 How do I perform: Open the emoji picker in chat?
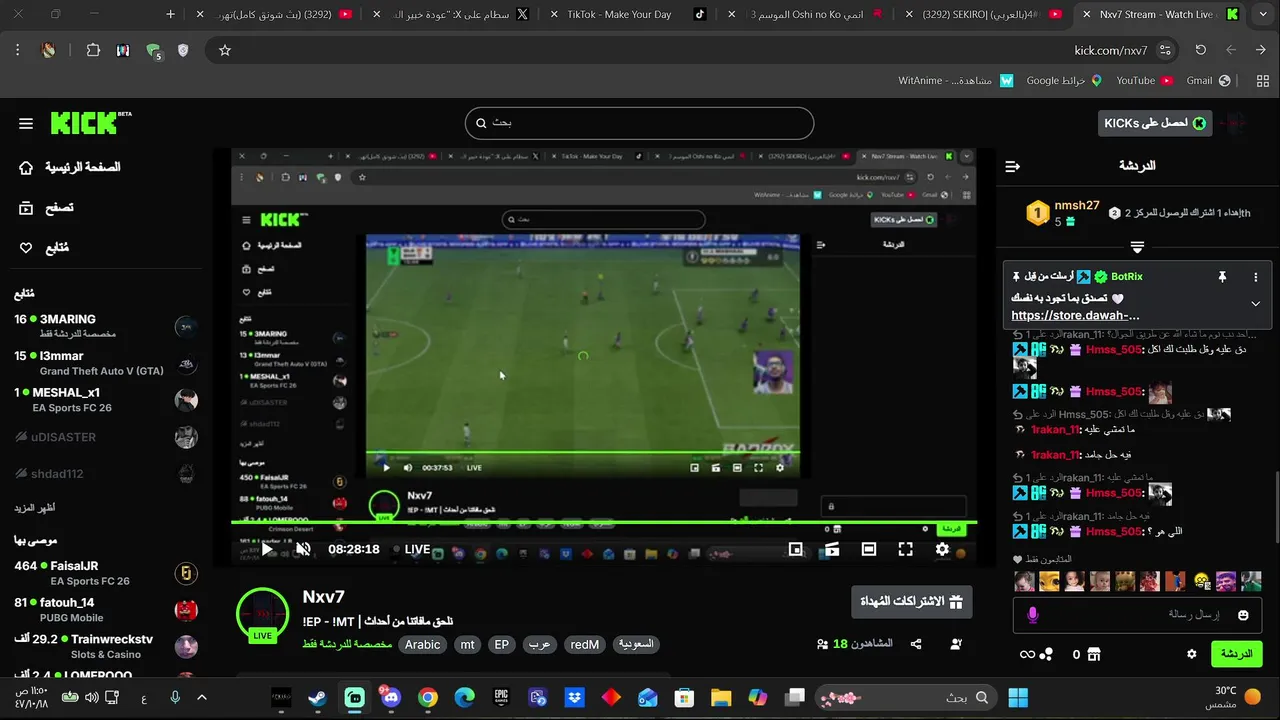pyautogui.click(x=1243, y=615)
